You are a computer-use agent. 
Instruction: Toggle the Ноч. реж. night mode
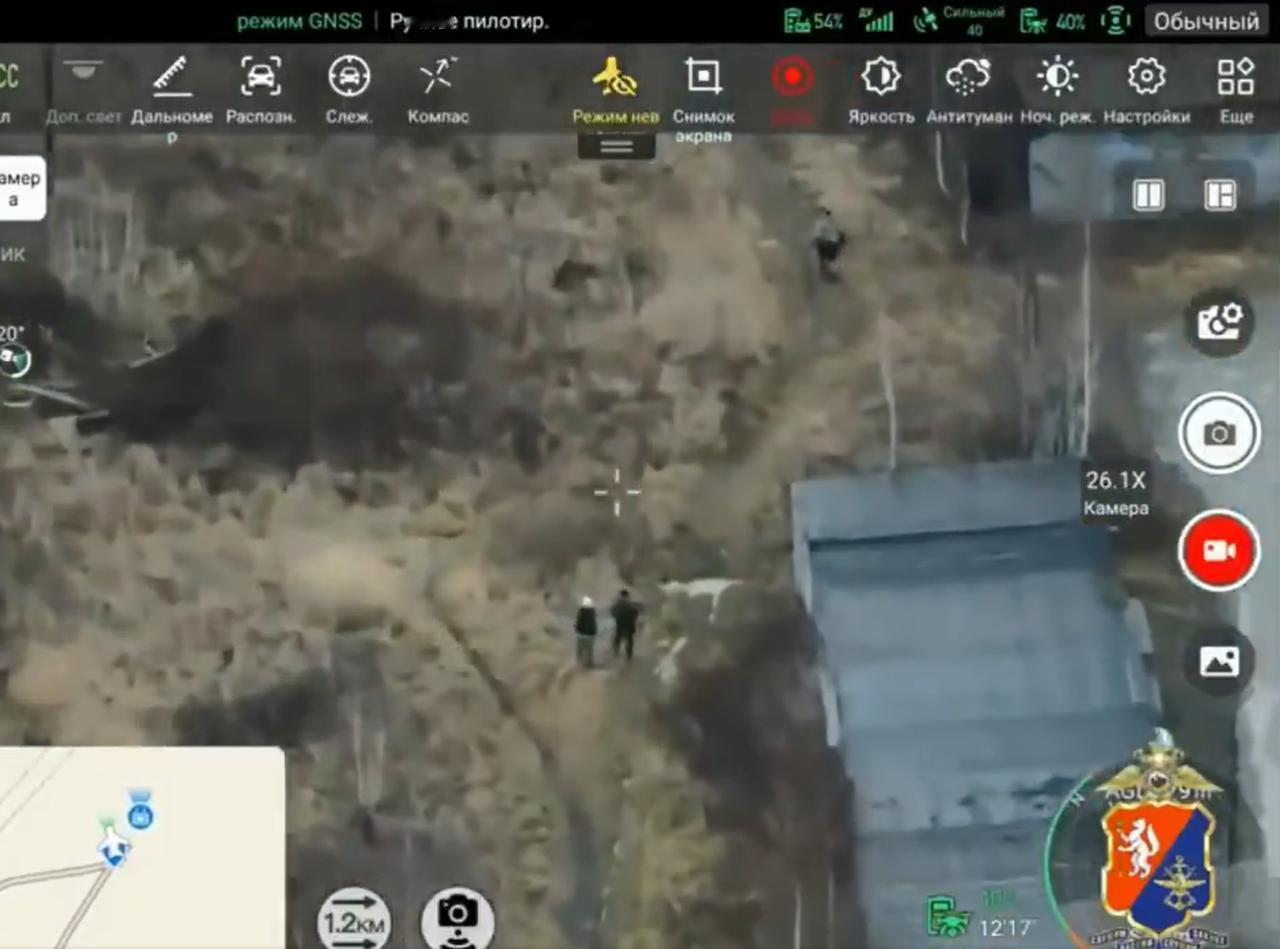[1057, 90]
